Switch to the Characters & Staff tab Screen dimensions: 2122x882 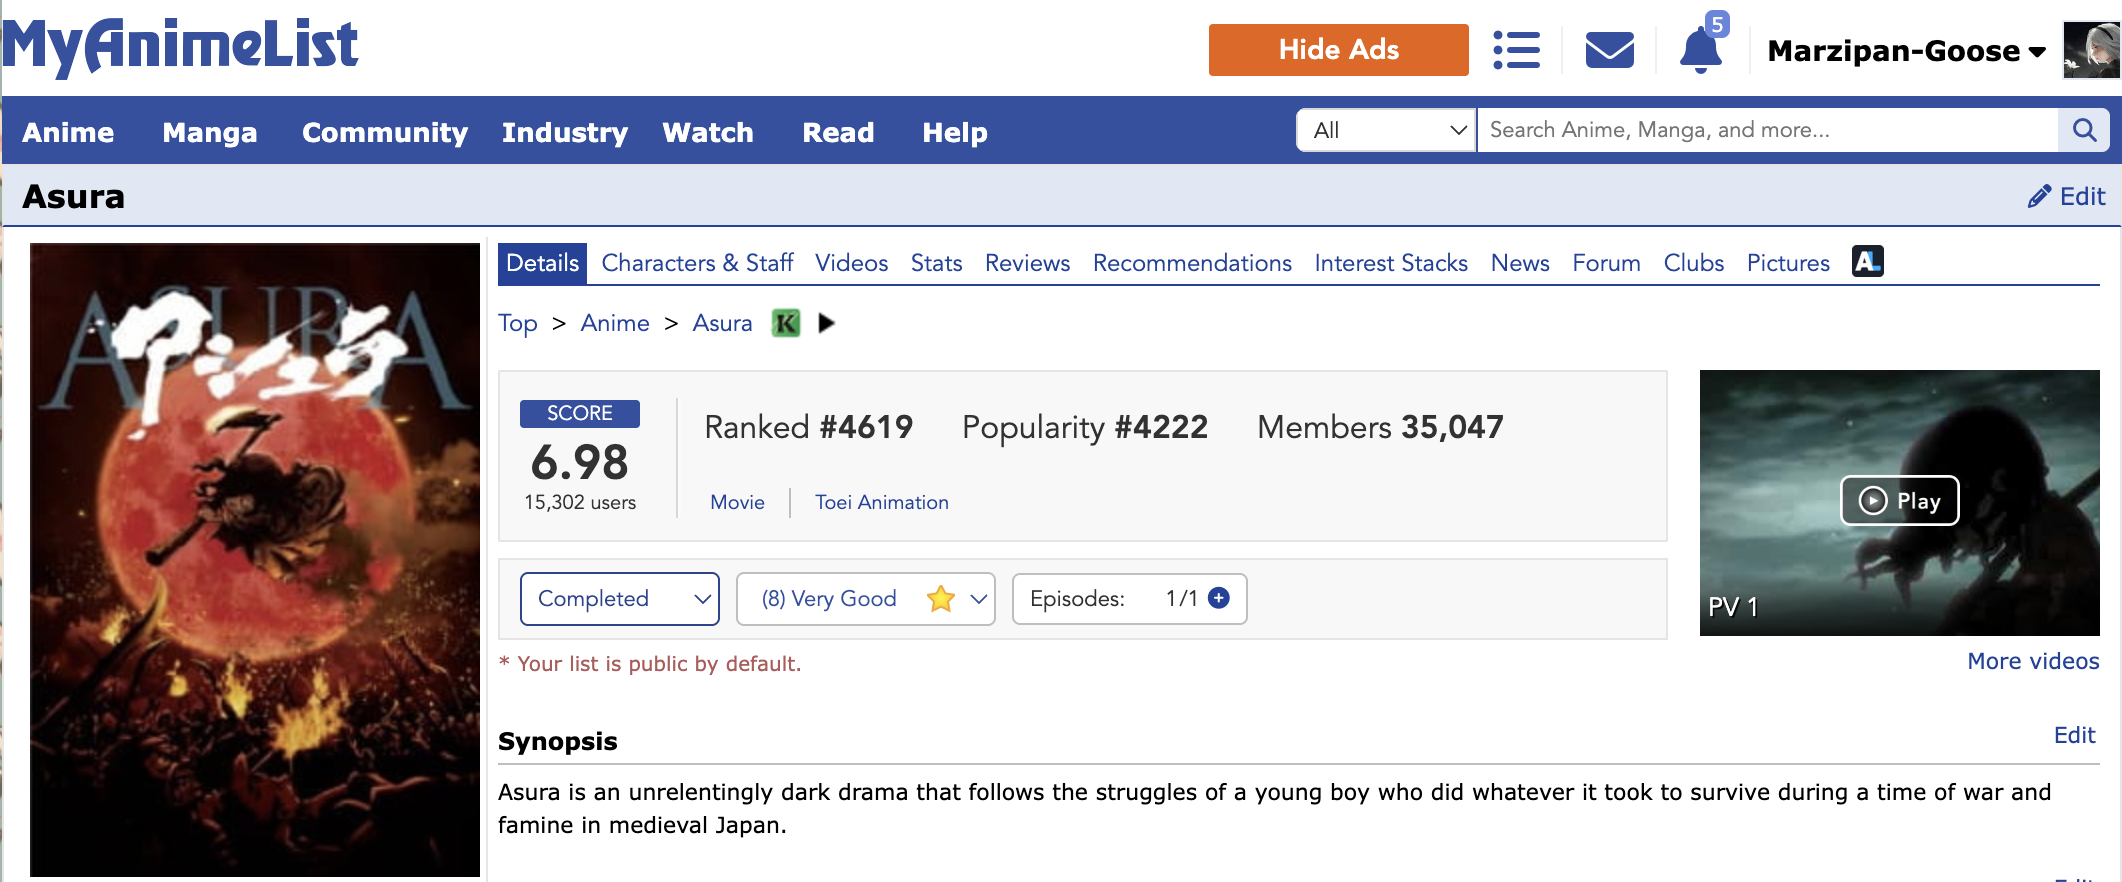(697, 263)
